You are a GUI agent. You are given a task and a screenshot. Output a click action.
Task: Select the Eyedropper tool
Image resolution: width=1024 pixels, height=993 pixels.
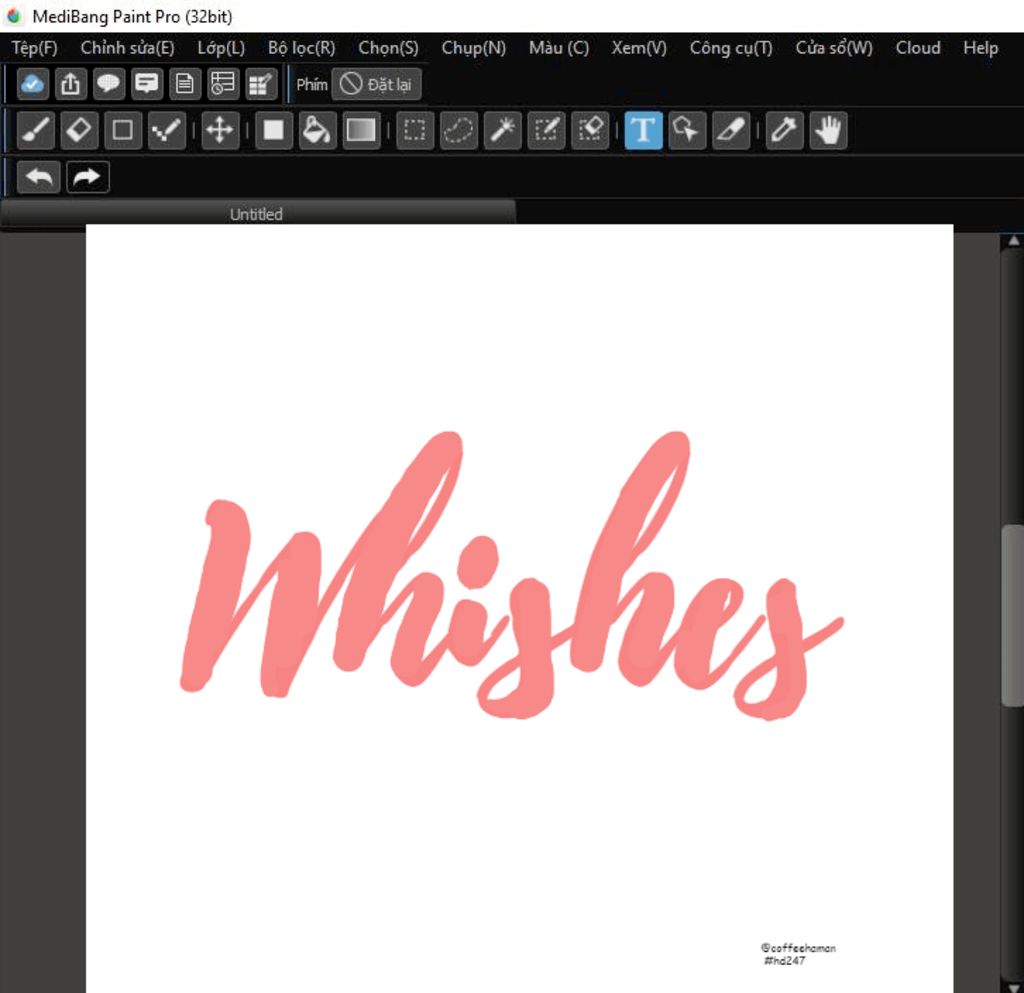click(x=784, y=131)
